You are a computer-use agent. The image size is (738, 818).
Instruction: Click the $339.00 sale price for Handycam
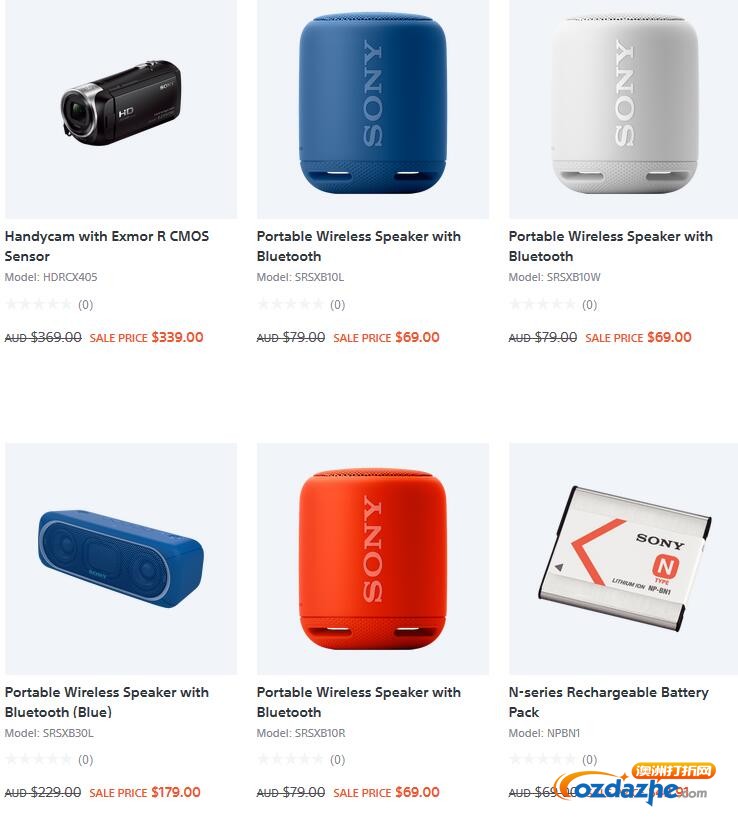coord(177,338)
